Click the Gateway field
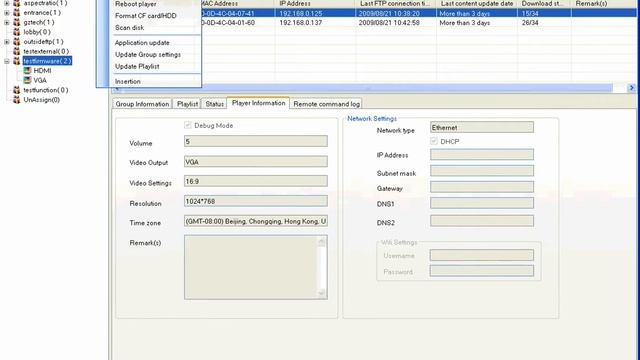The image size is (640, 360). pos(482,187)
